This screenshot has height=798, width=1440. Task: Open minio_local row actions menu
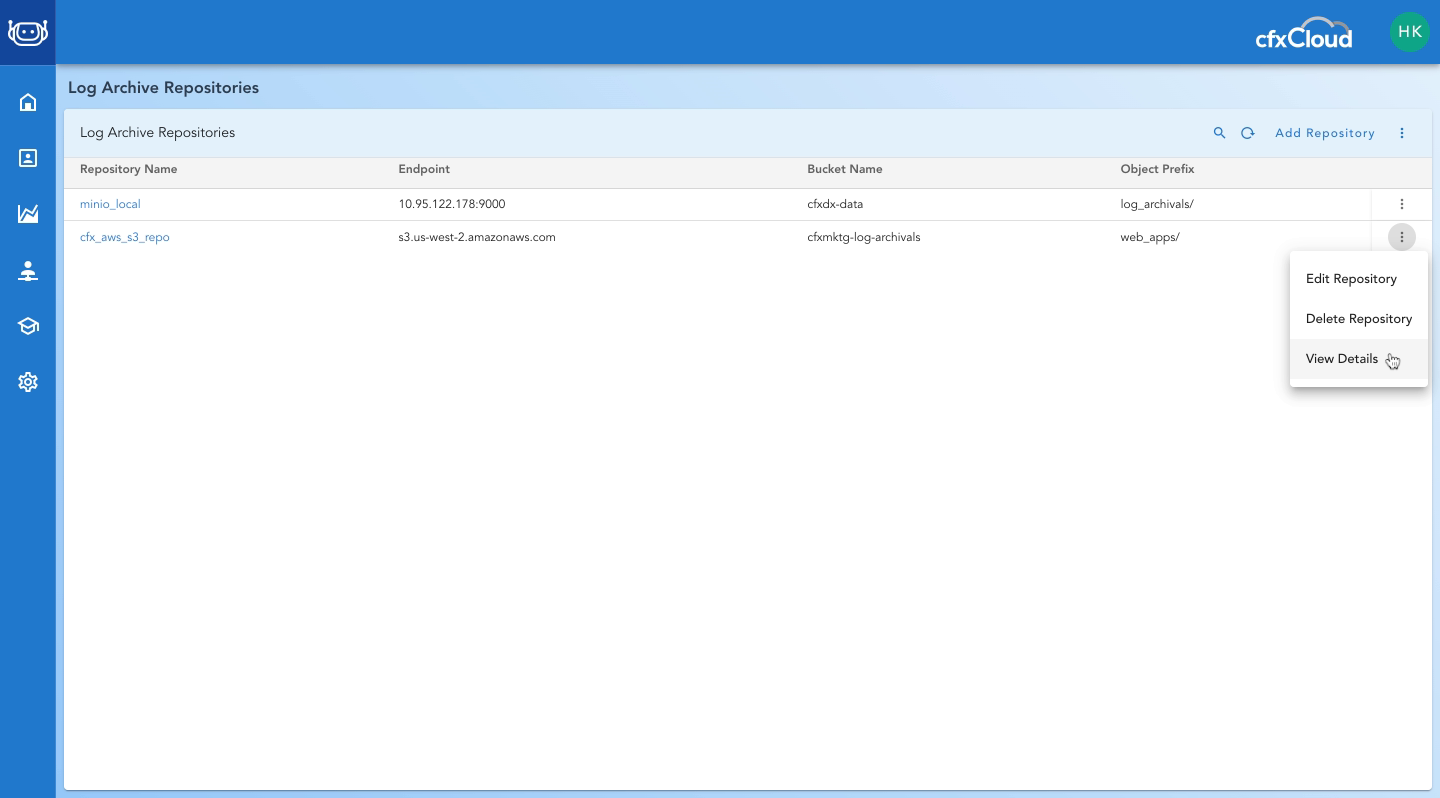[1402, 204]
